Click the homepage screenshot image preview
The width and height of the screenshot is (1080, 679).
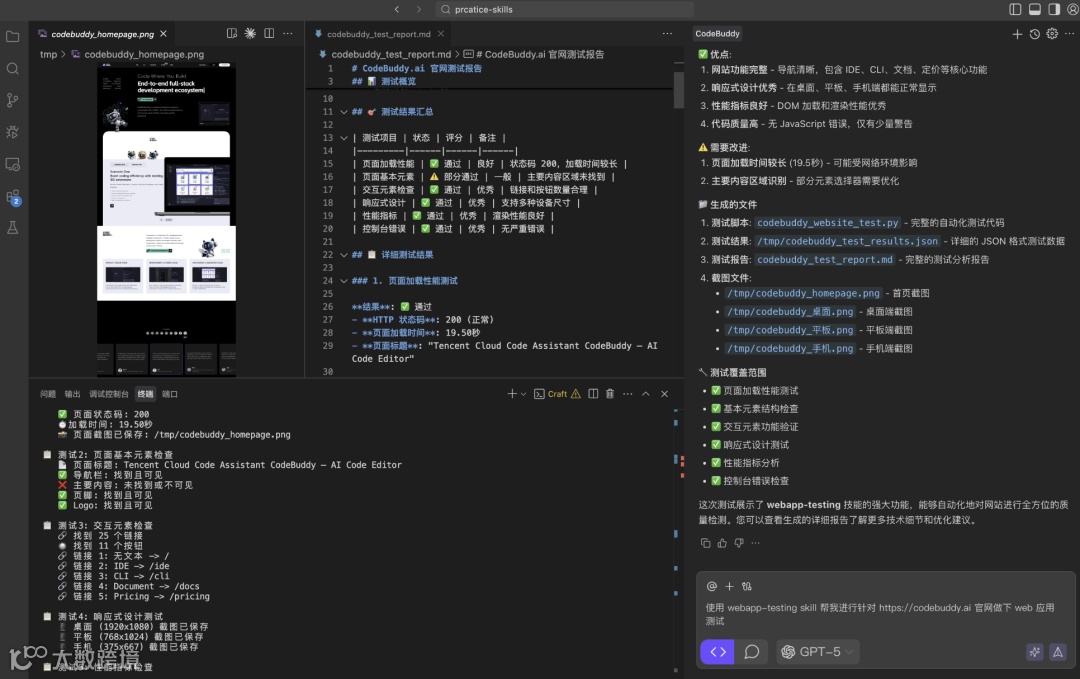coord(166,219)
